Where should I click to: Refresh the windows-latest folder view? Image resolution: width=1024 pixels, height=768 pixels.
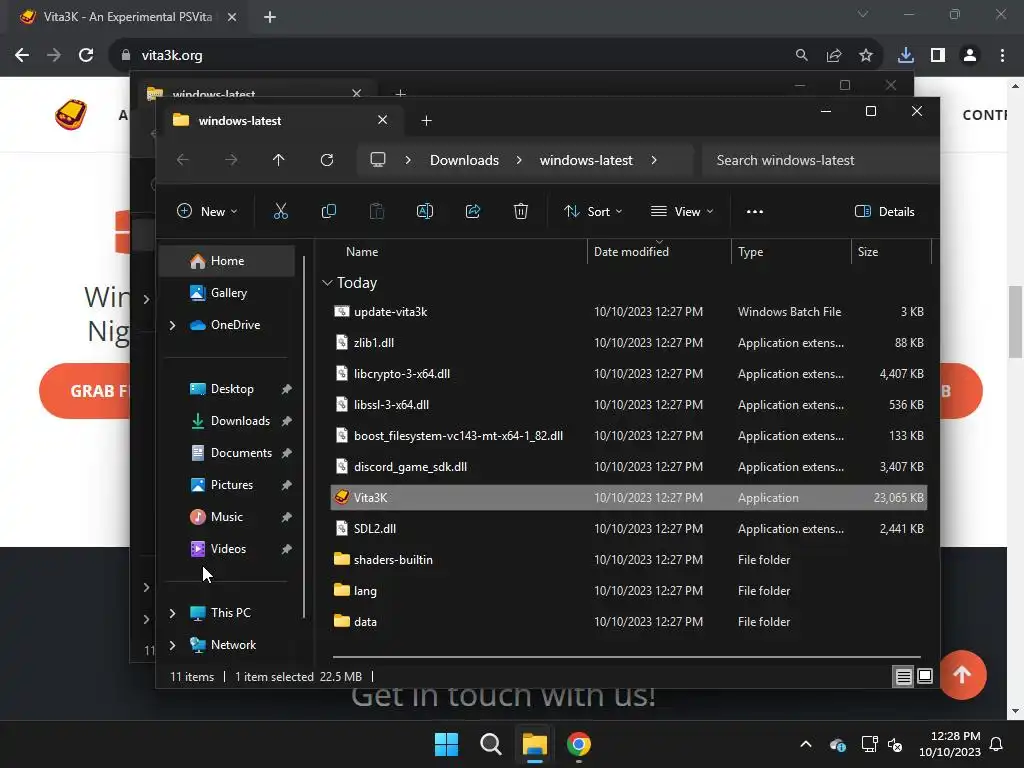[327, 160]
